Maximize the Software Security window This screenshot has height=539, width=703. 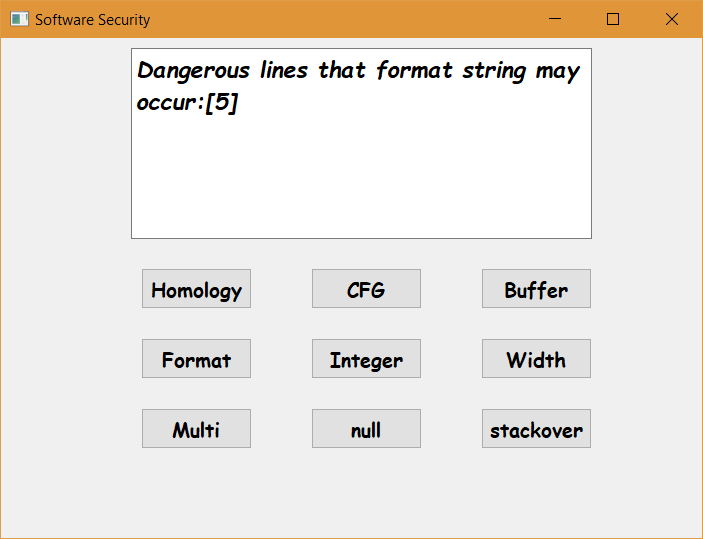613,19
